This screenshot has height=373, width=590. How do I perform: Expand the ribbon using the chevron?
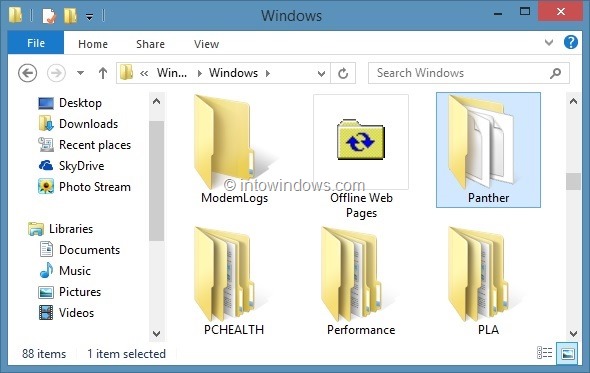point(549,42)
